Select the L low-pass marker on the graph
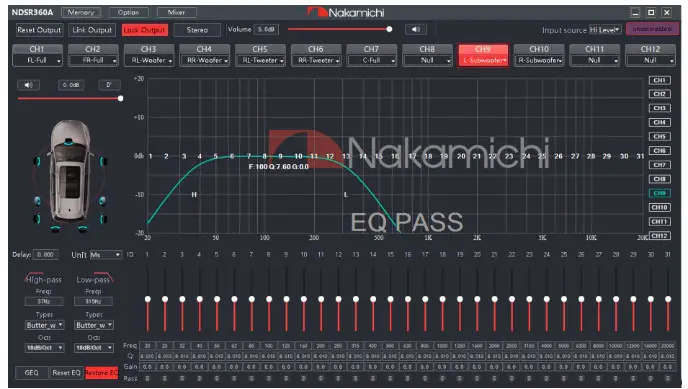The image size is (688, 389). tap(346, 194)
